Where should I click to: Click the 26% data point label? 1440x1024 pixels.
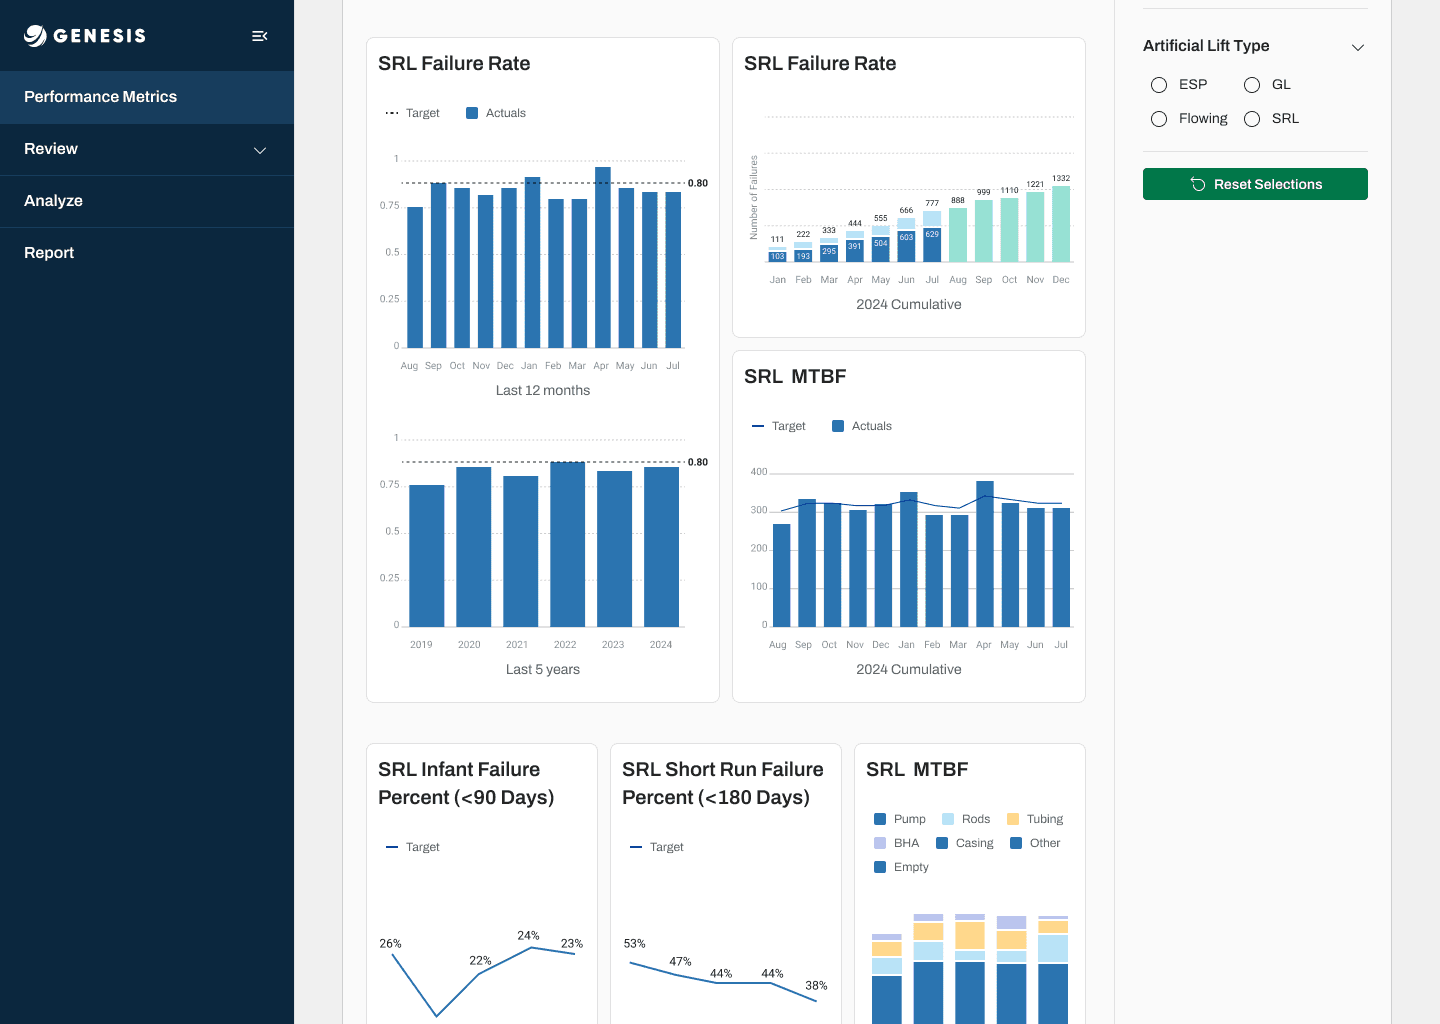[390, 944]
